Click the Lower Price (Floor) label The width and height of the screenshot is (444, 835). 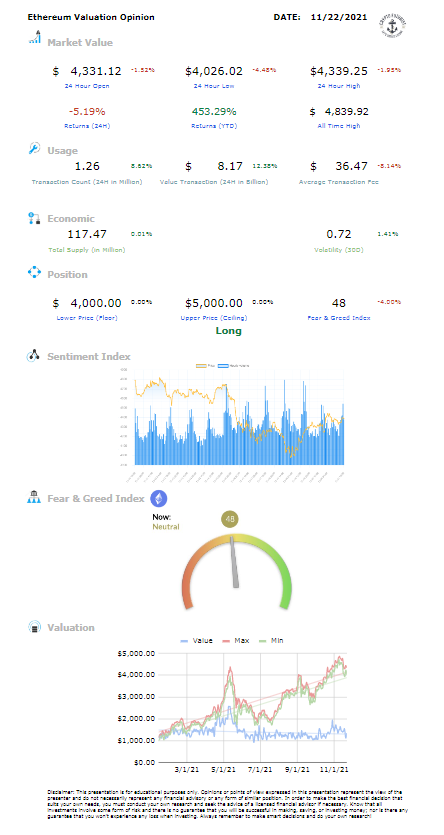point(87,318)
